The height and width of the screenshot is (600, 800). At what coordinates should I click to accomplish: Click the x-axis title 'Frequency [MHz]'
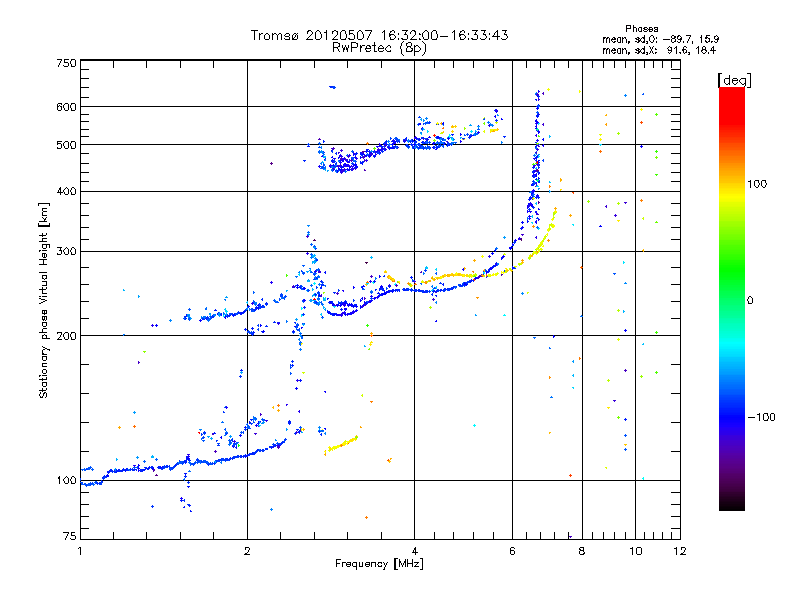379,564
